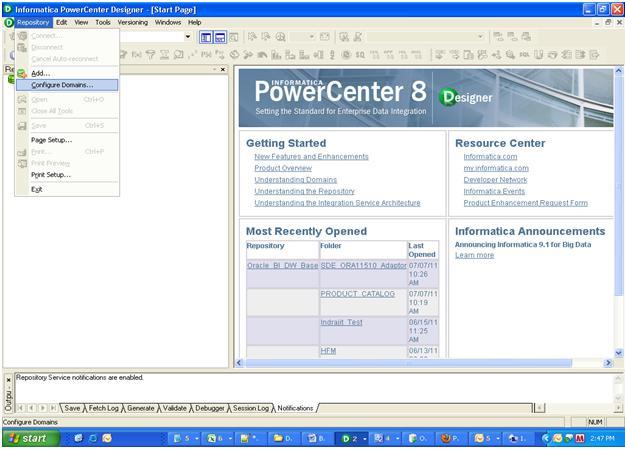The image size is (625, 450).
Task: Select the sigma Aggregator transformation icon
Action: coord(165,55)
